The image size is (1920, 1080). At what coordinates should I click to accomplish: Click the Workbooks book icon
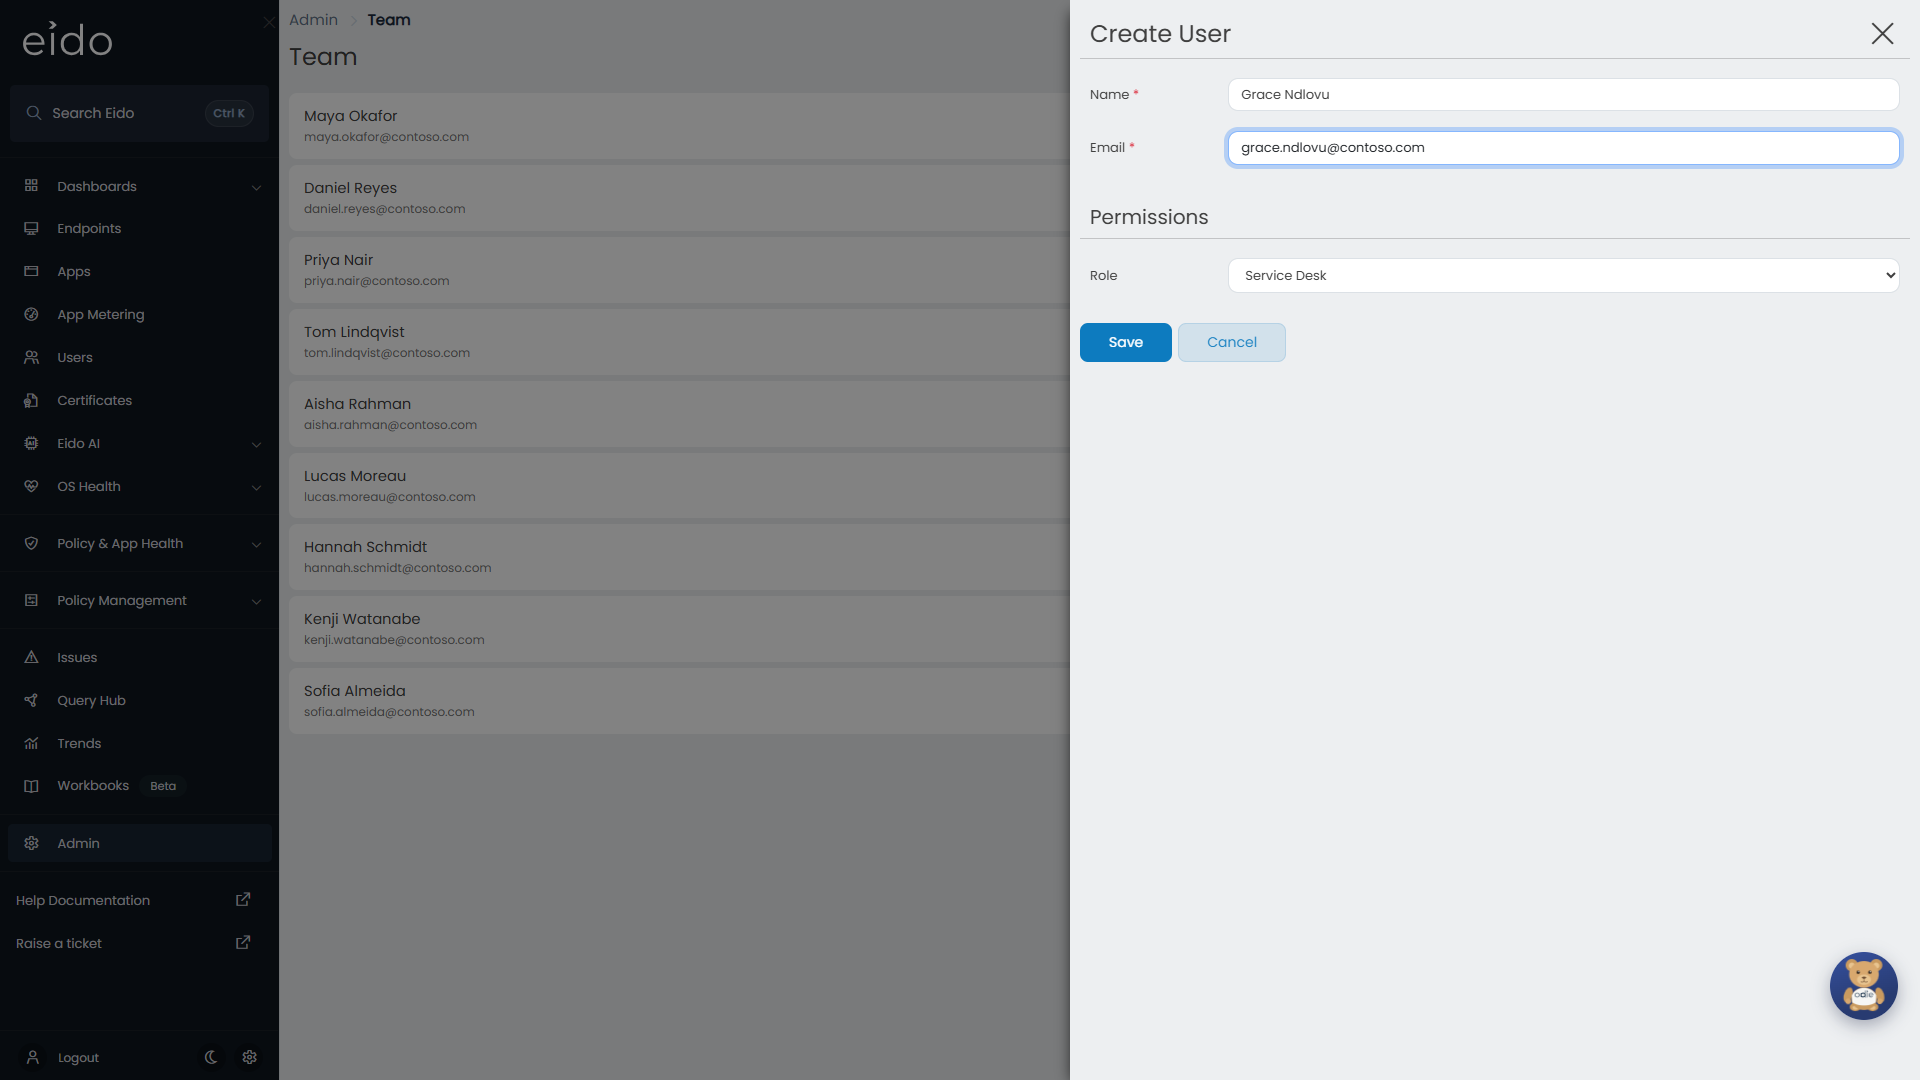coord(31,786)
